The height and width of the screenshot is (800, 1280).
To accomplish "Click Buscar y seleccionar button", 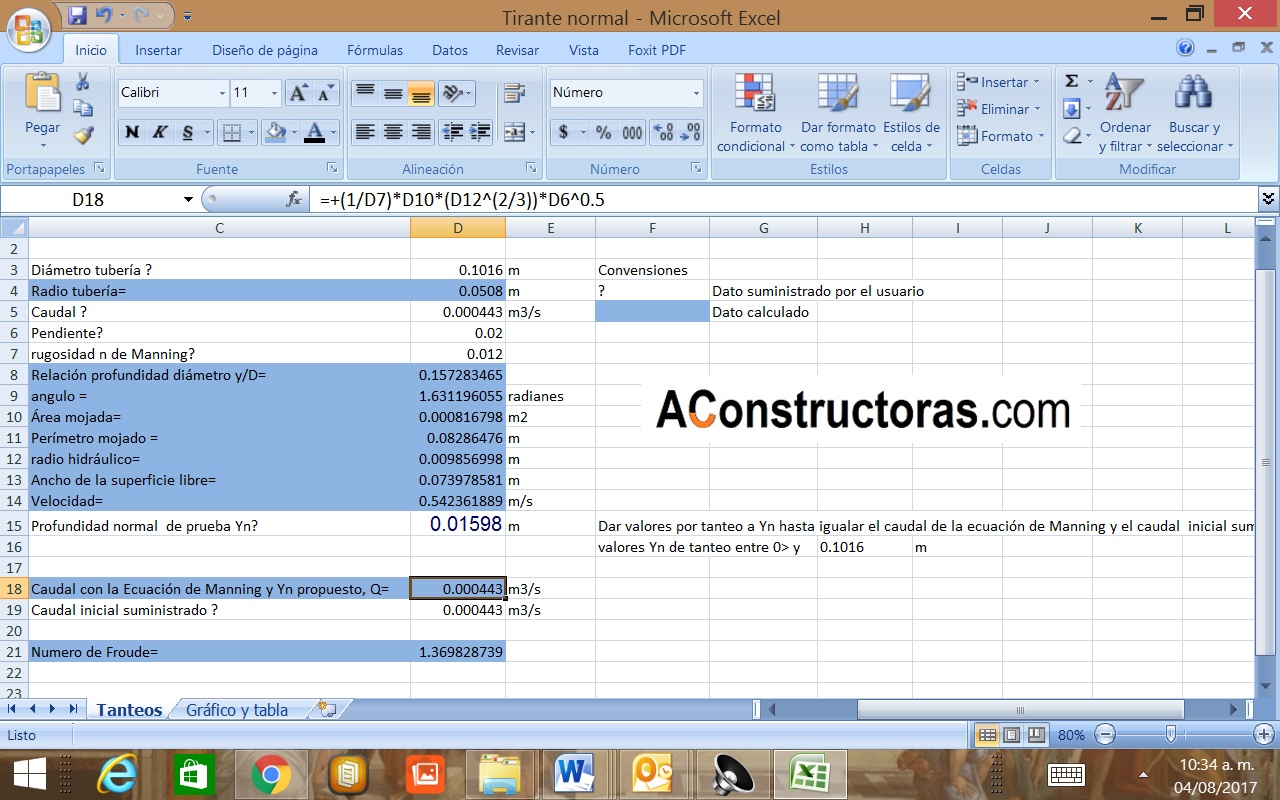I will coord(1195,113).
